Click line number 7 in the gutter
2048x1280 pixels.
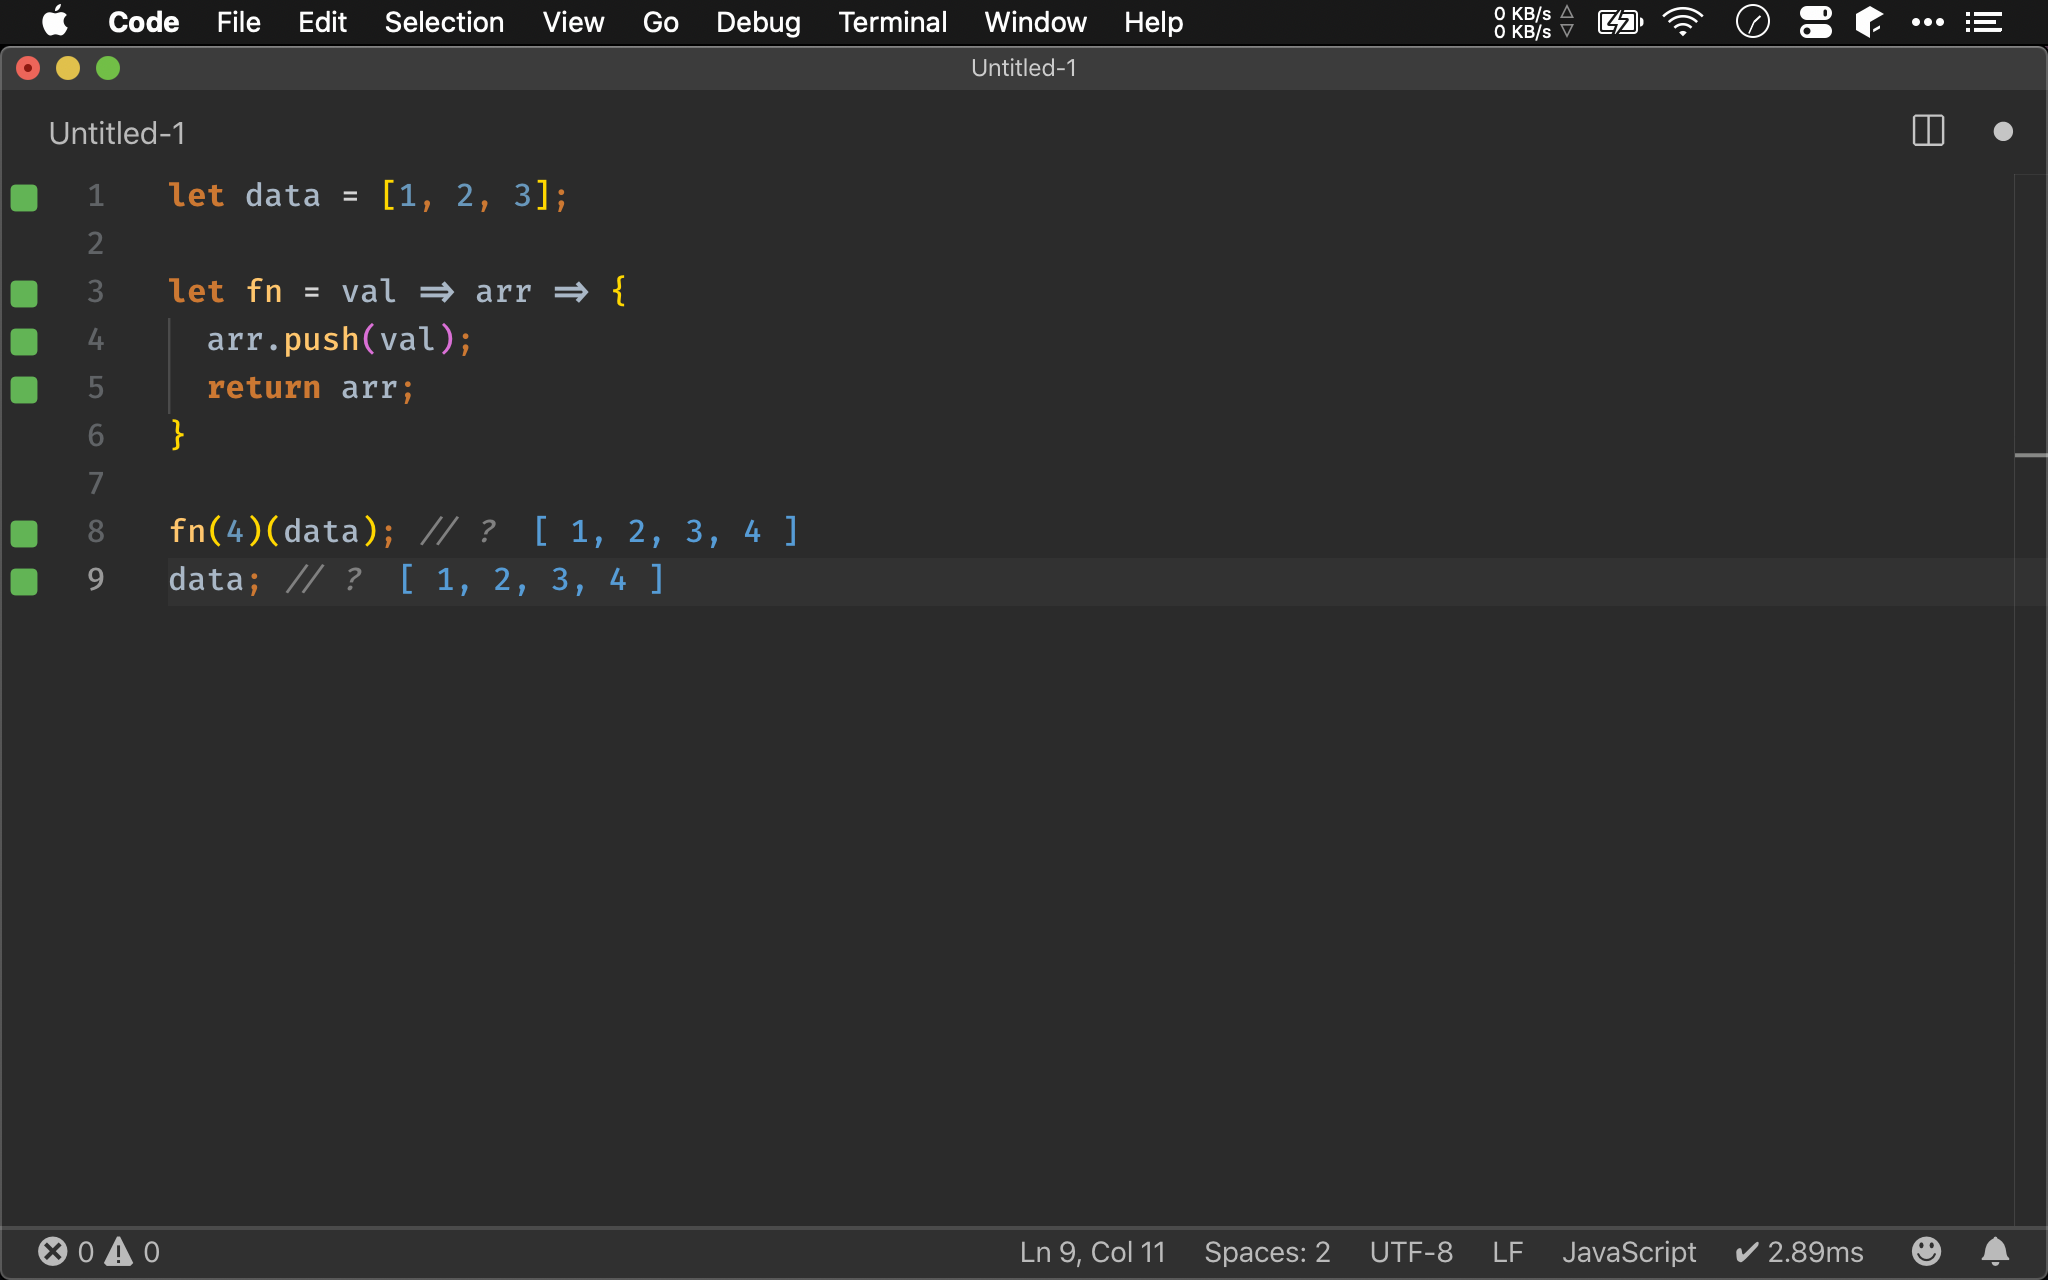point(95,483)
